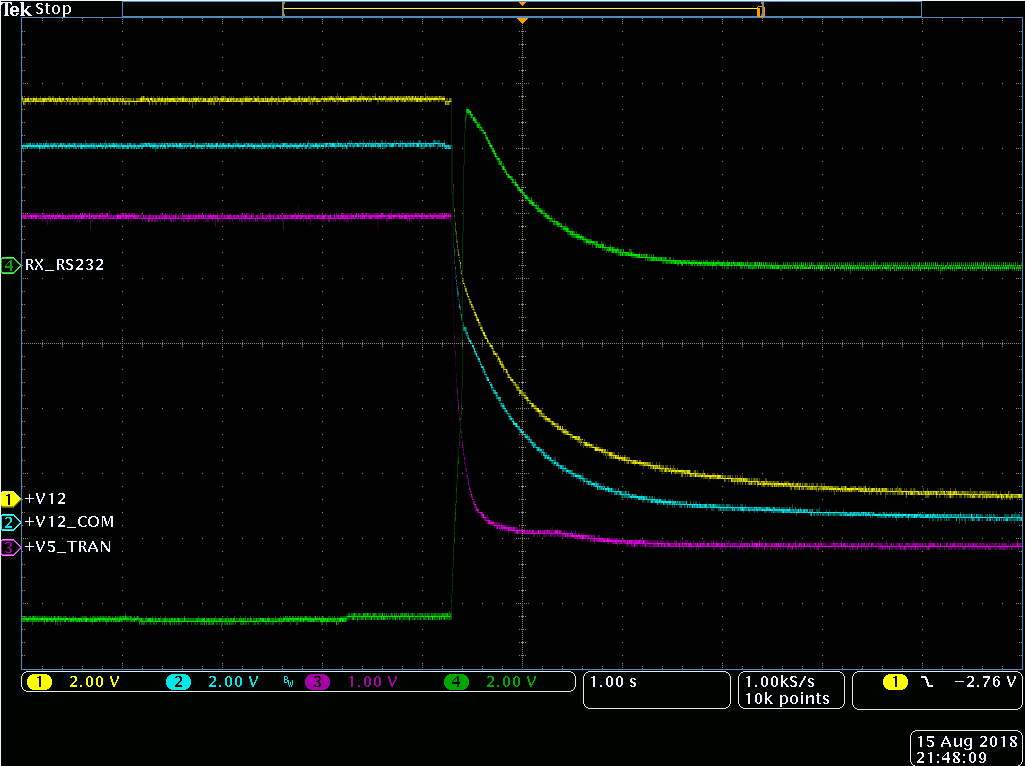1025x766 pixels.
Task: Click the channel 2 +V12_COM ground marker
Action: [x=11, y=522]
